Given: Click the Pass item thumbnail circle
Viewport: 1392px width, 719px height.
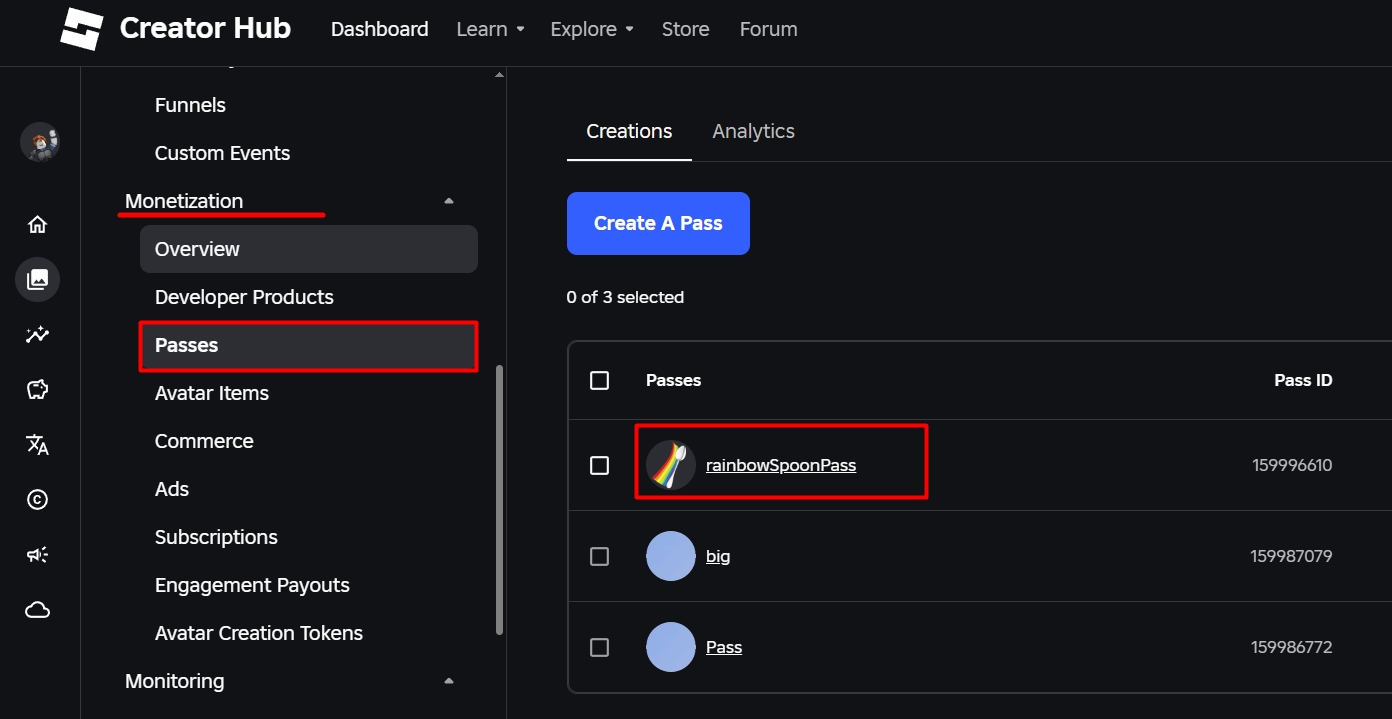Looking at the screenshot, I should click(670, 647).
